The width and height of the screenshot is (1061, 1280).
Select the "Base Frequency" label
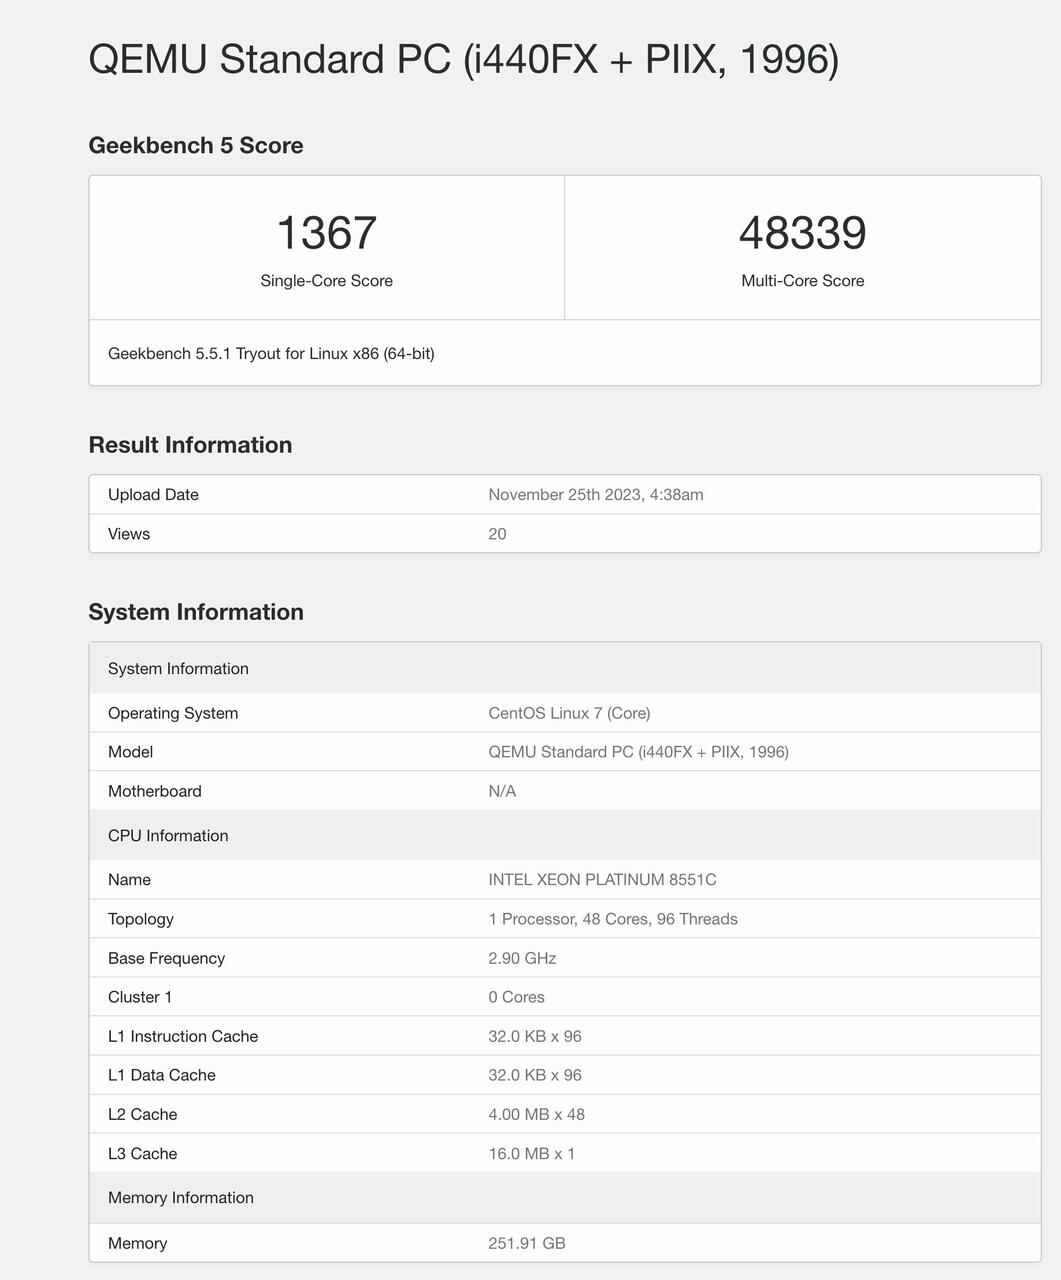click(x=166, y=958)
